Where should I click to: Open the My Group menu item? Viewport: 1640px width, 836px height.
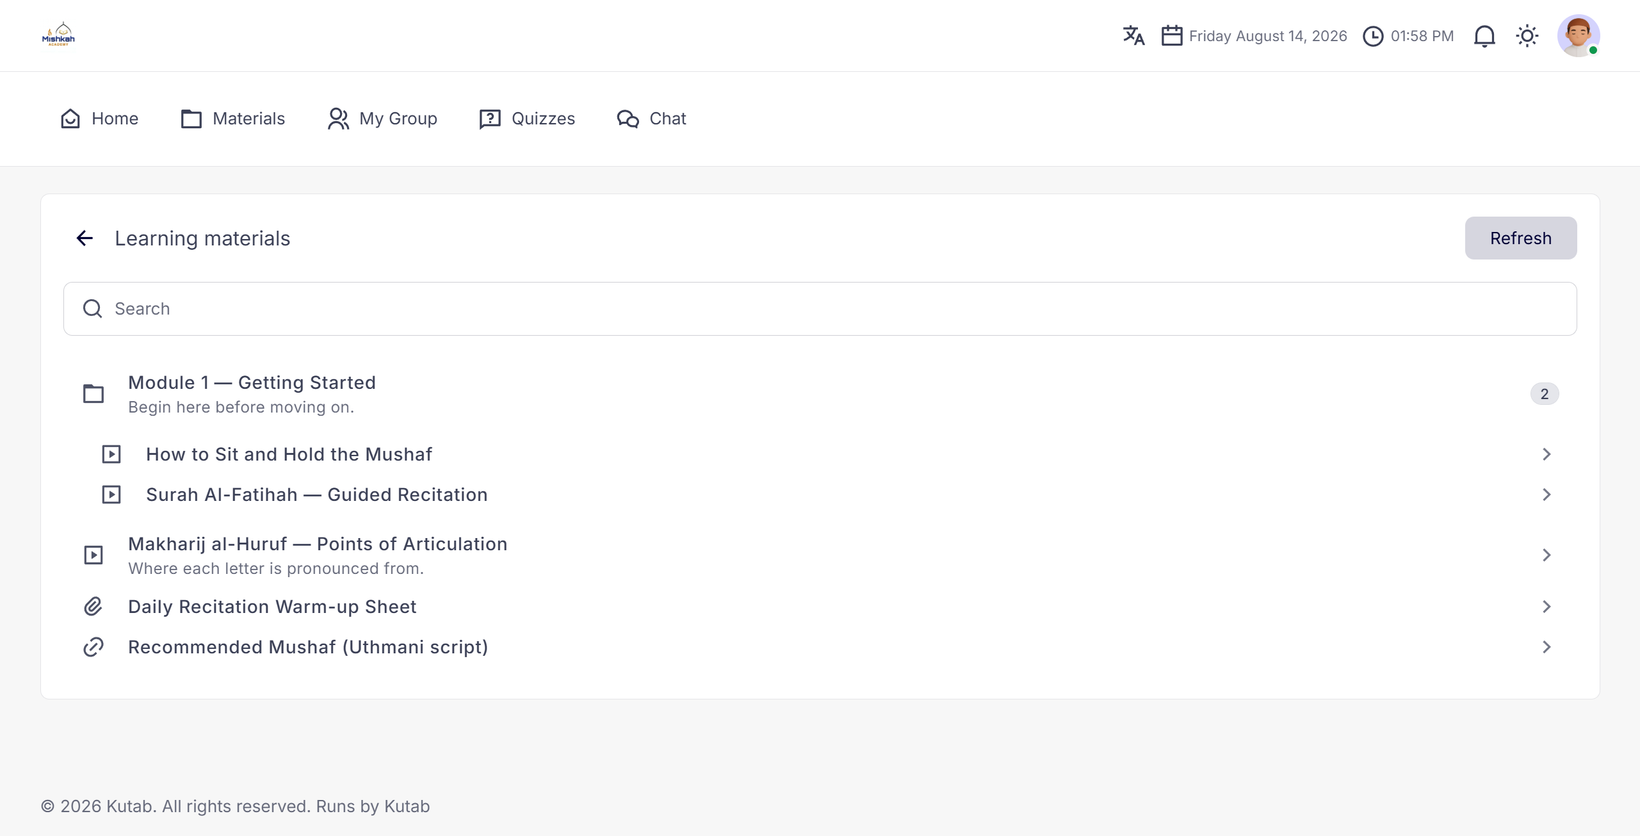(x=382, y=118)
